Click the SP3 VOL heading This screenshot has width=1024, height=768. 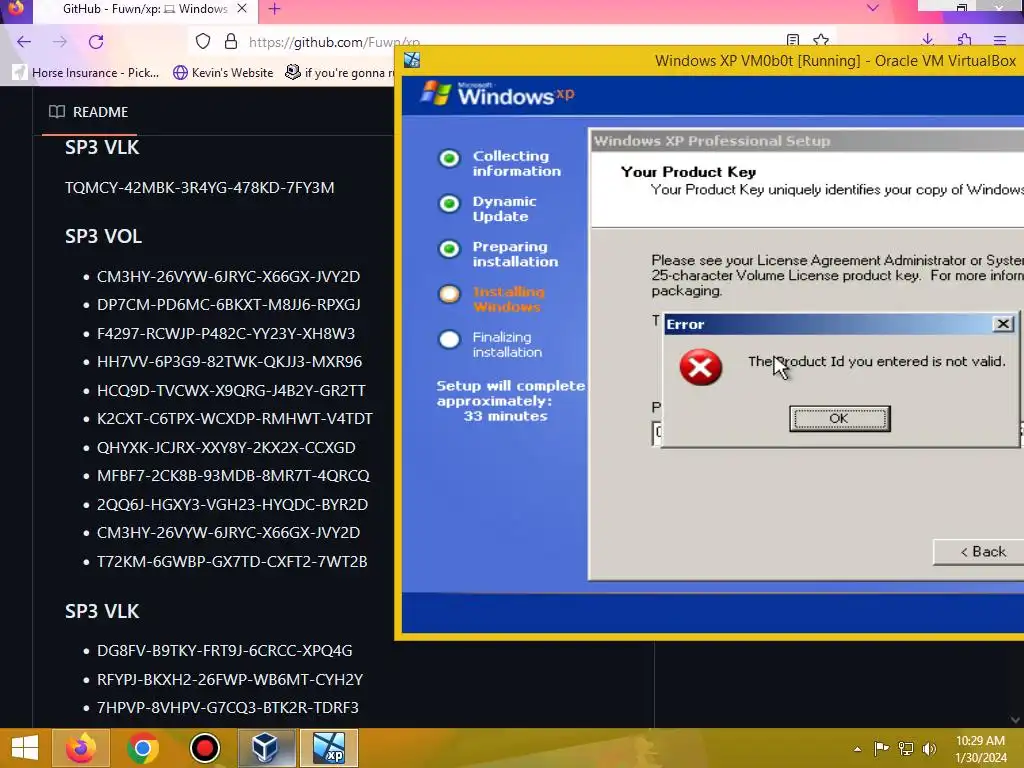coord(103,236)
